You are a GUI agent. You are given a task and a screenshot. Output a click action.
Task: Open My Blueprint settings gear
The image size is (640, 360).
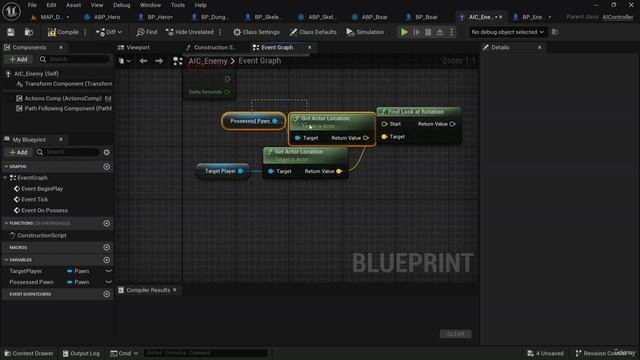pyautogui.click(x=107, y=152)
